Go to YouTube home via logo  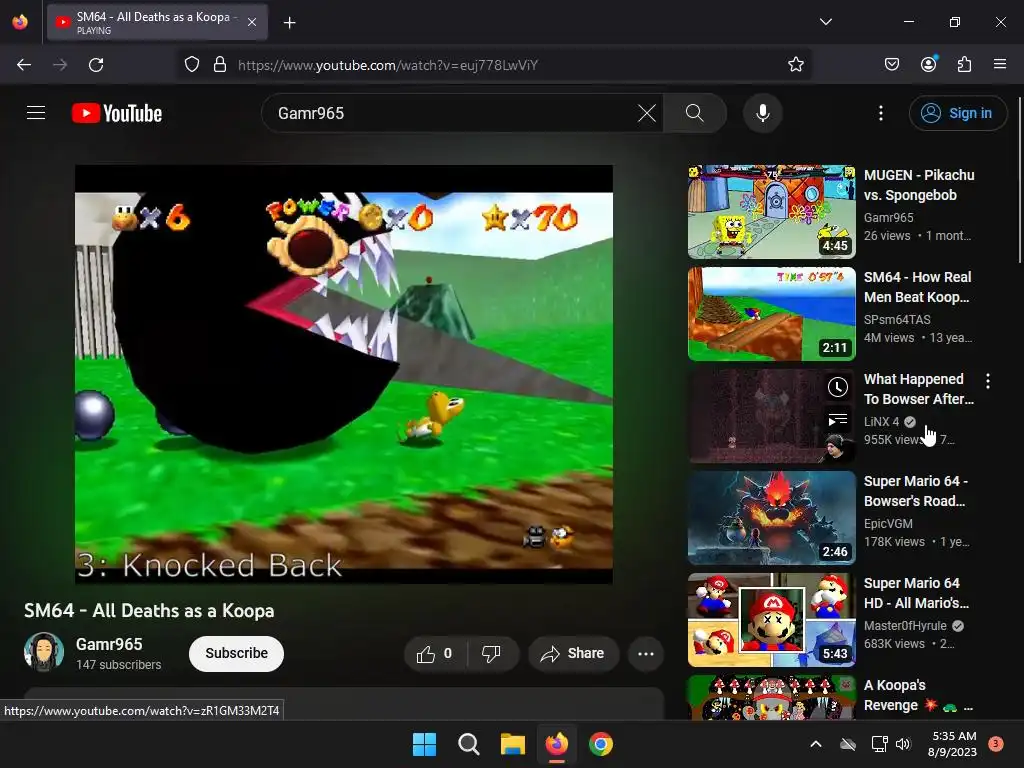(117, 113)
